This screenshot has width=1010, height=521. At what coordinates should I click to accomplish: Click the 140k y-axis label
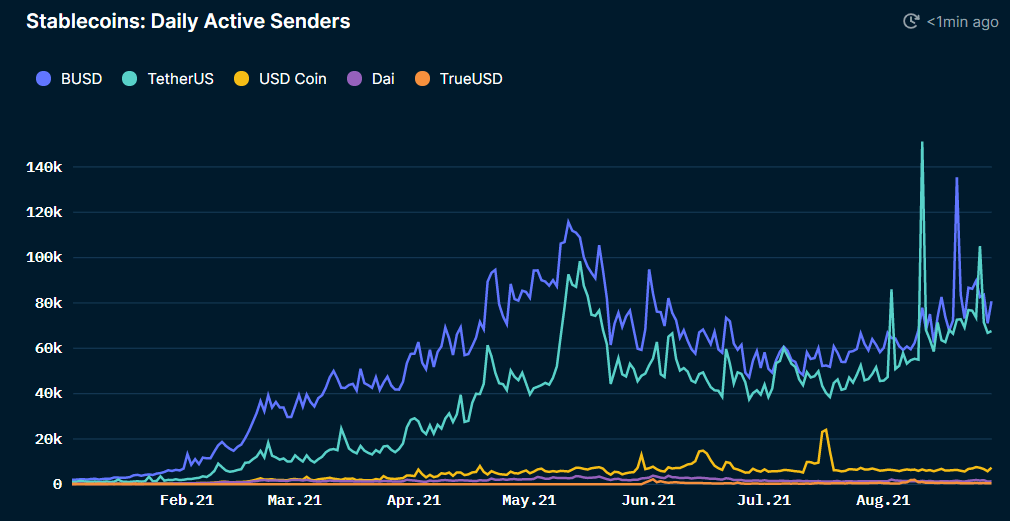coord(44,167)
